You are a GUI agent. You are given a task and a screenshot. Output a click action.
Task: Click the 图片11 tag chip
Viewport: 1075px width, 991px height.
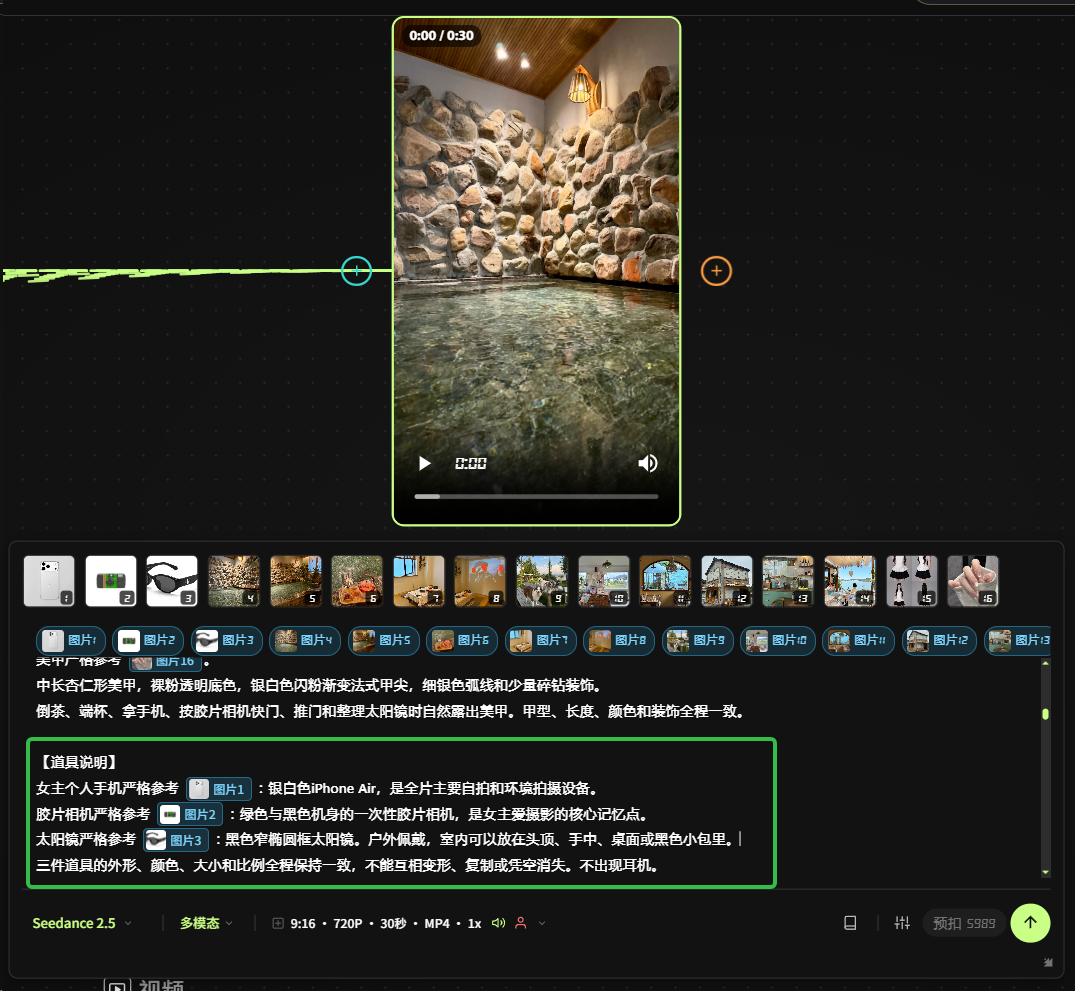tap(858, 641)
